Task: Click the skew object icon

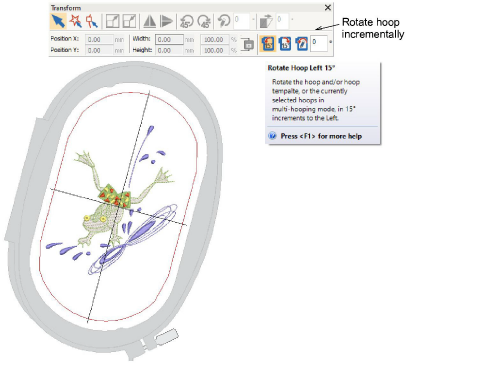Action: (x=266, y=21)
